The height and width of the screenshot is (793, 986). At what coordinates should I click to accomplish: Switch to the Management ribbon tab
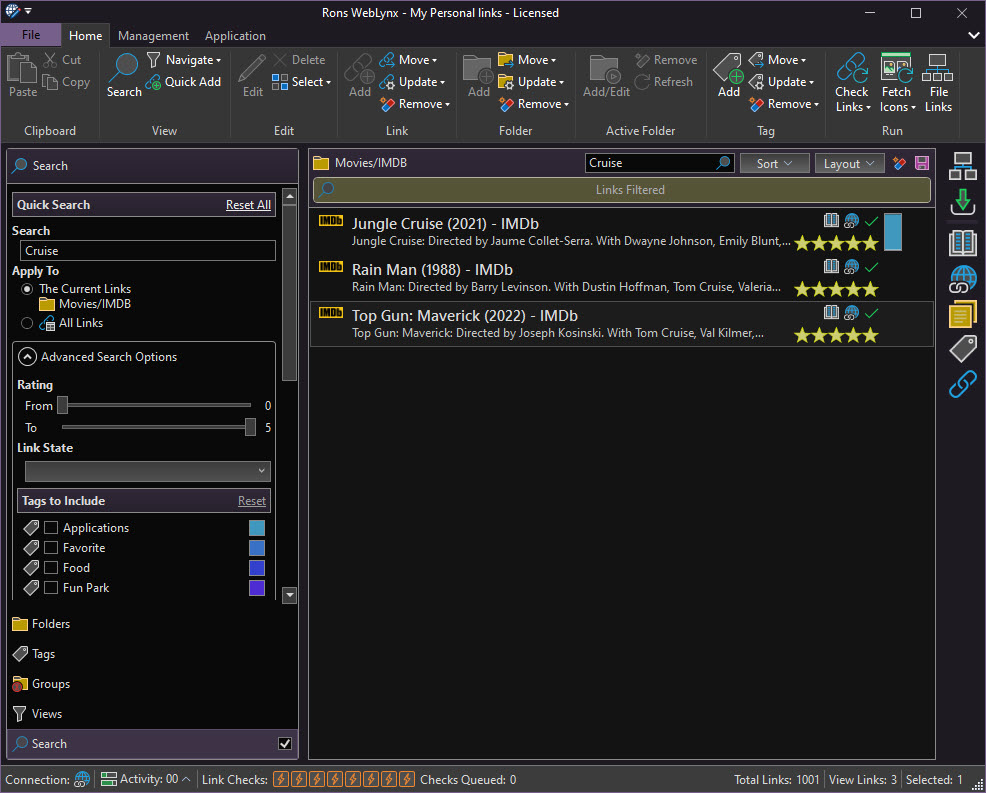(x=153, y=35)
